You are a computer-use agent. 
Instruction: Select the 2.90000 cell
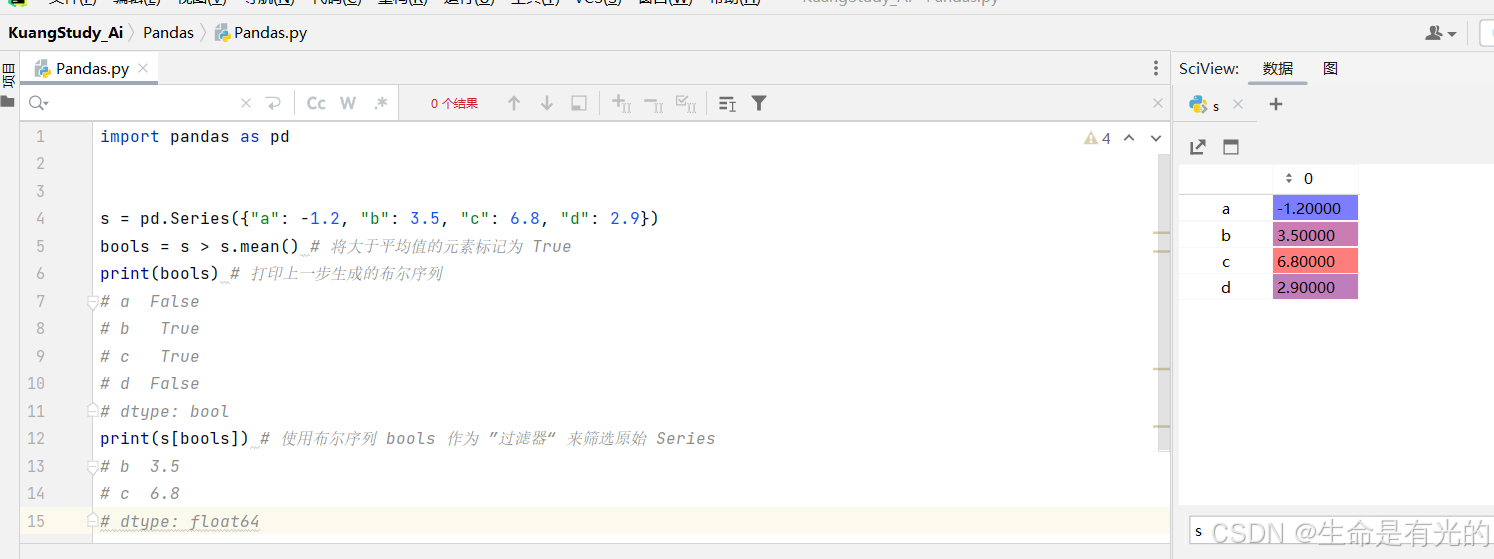click(1315, 288)
